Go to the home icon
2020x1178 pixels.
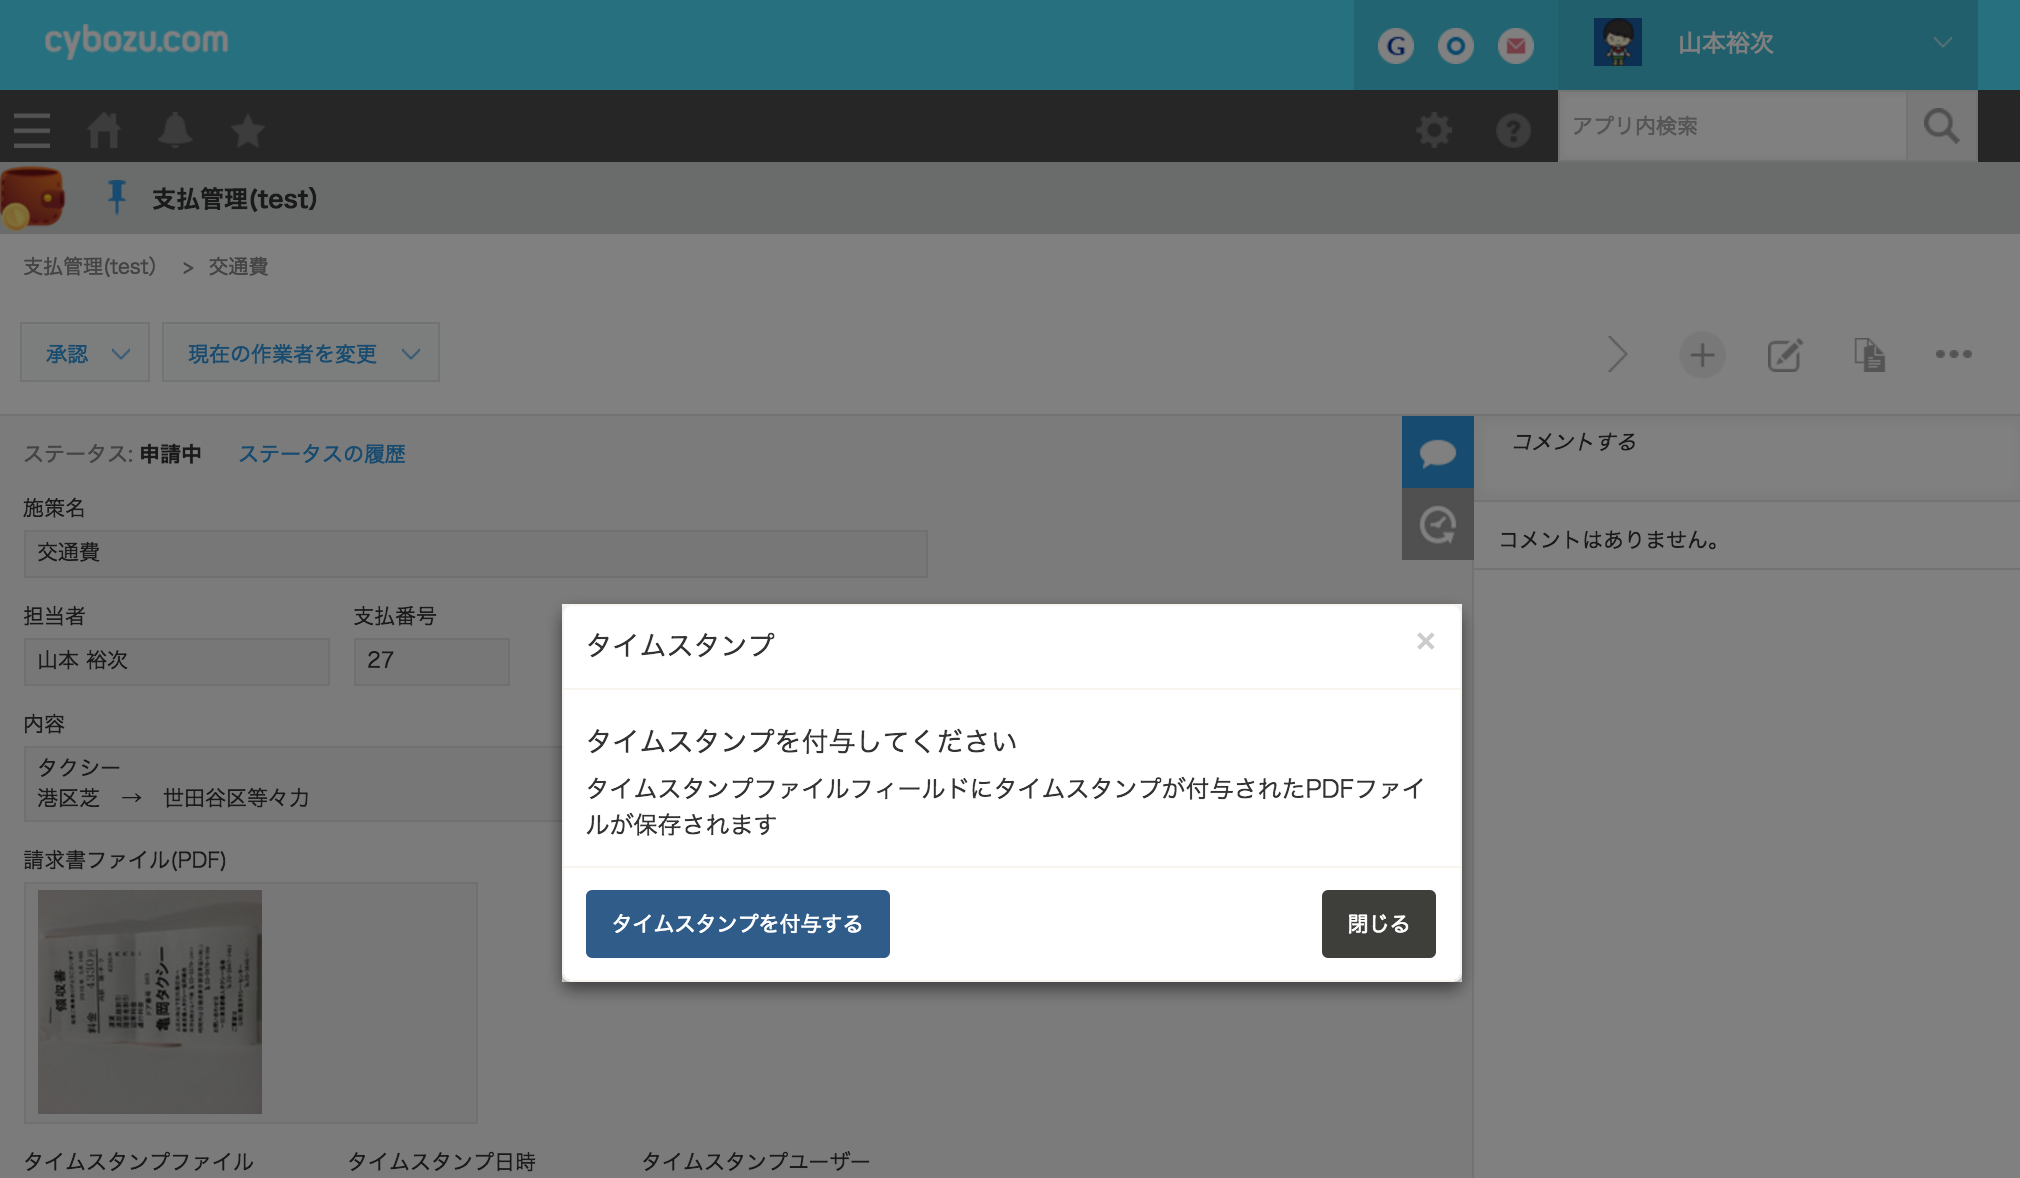[x=104, y=130]
